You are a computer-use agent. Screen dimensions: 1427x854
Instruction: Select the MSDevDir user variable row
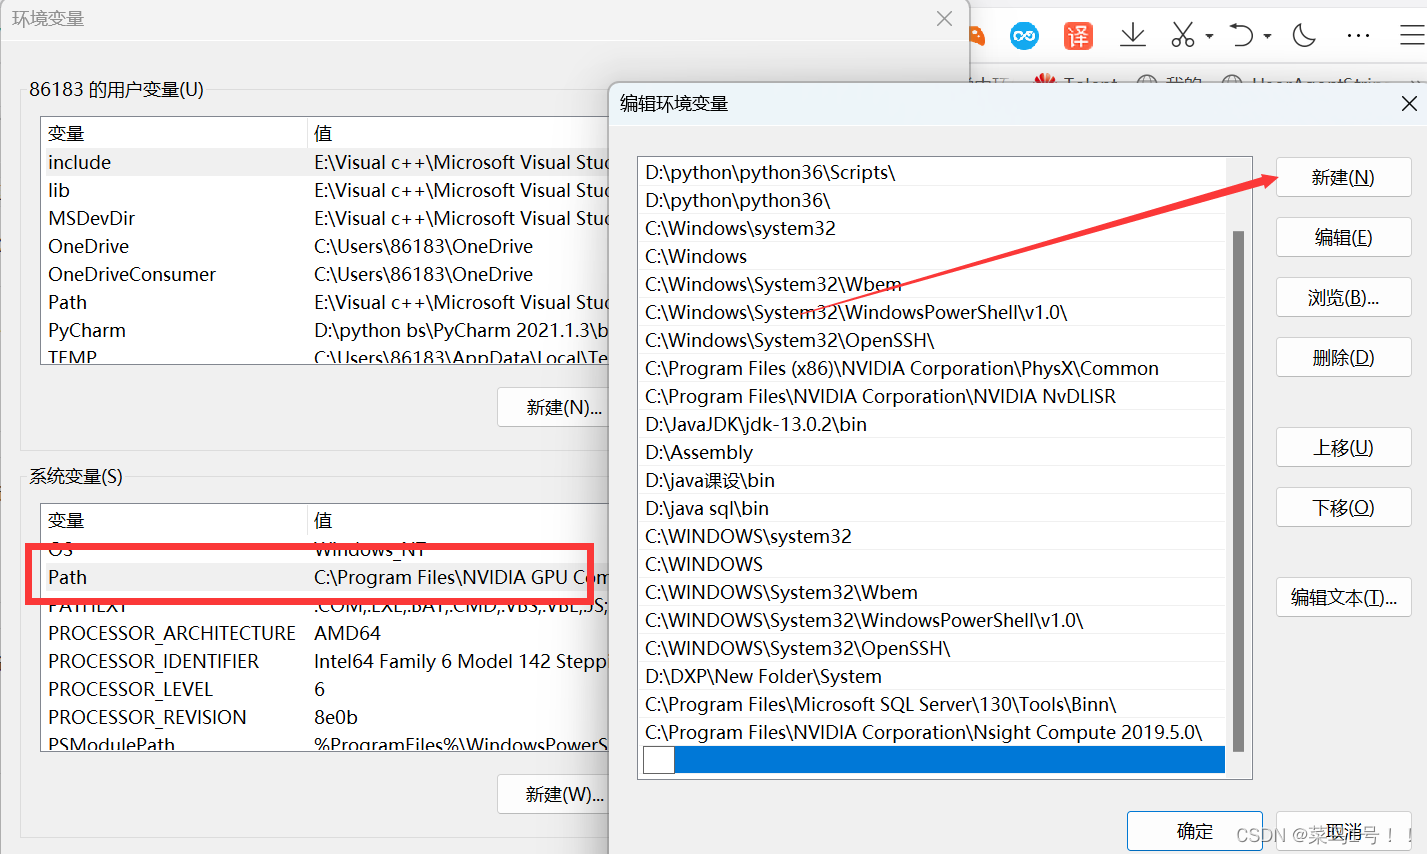click(x=326, y=218)
